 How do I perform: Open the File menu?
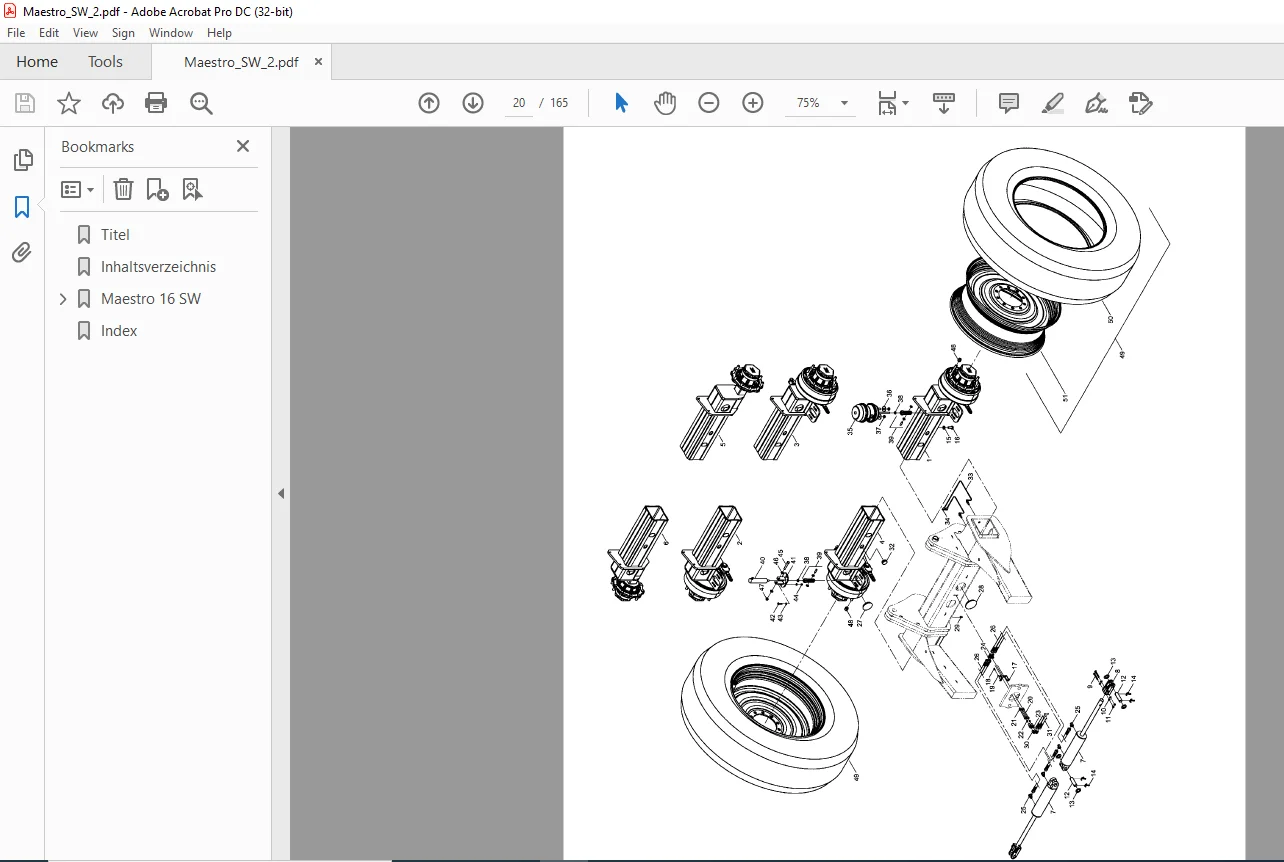pos(16,33)
